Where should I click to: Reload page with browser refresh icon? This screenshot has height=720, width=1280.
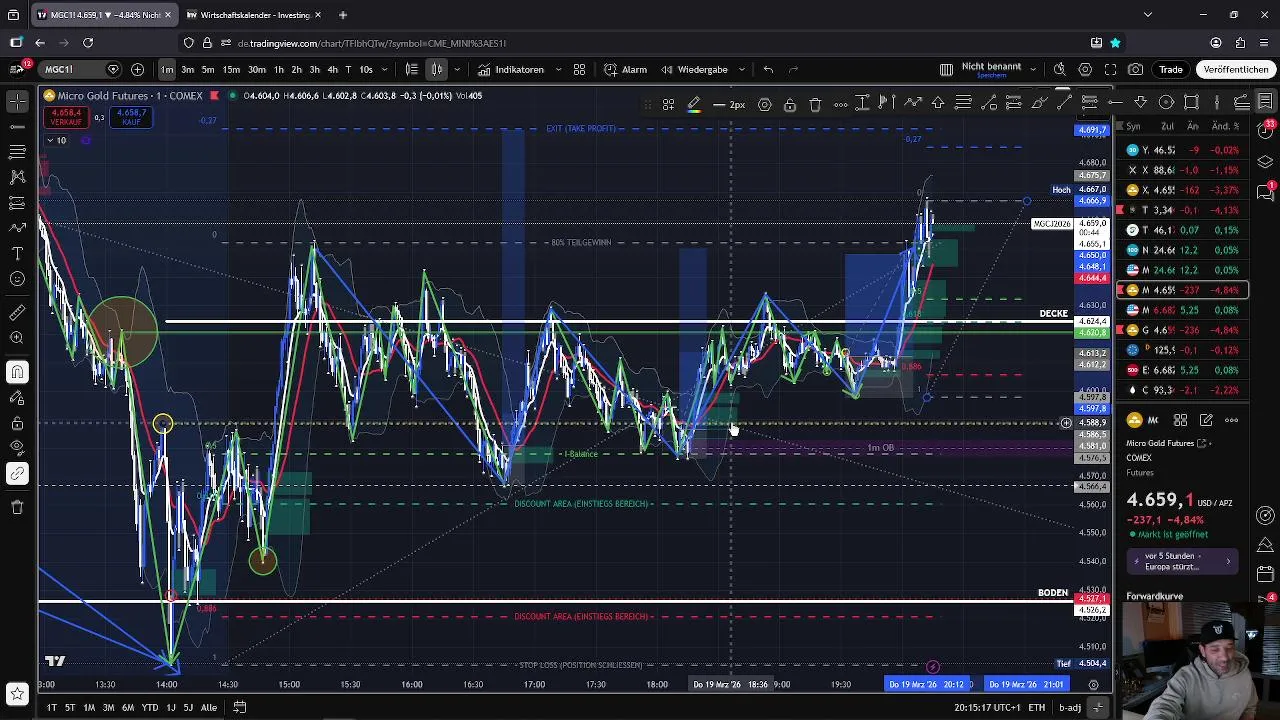88,43
